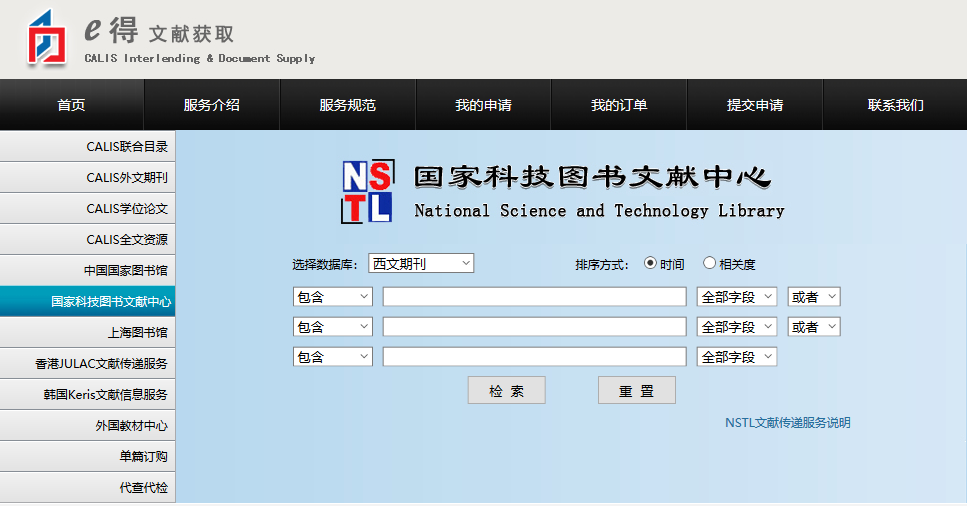Select 中国国家图书馆 in sidebar
Viewport: 967px width, 506px height.
[x=88, y=270]
